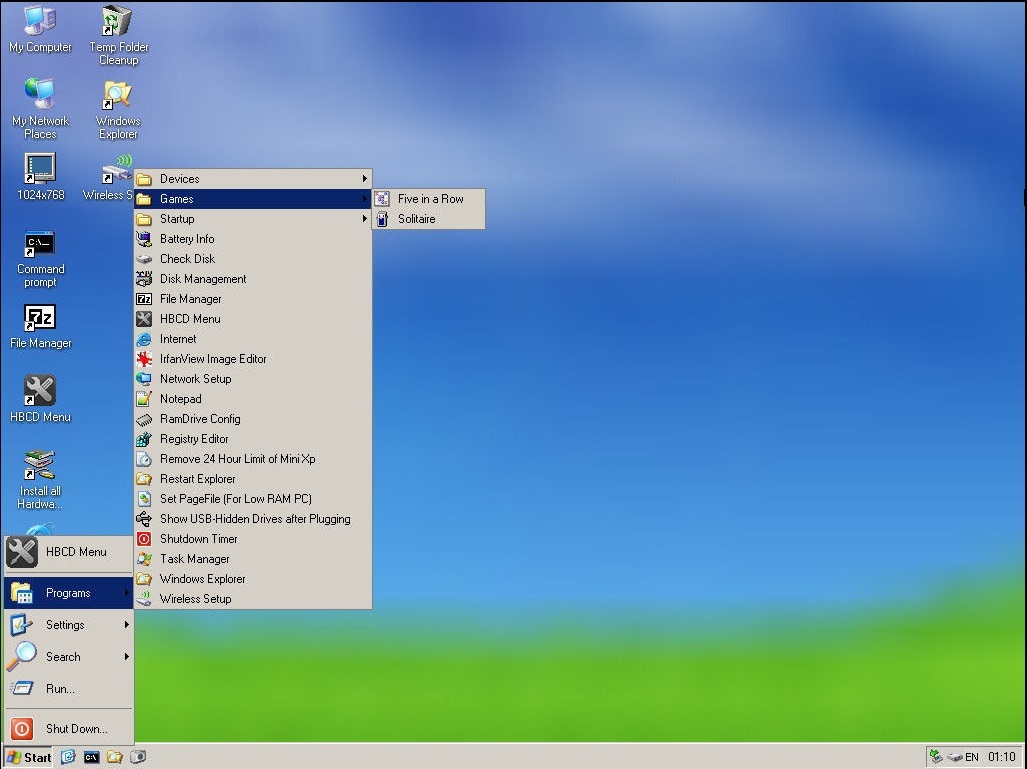Click the EN language indicator
1027x769 pixels.
(x=972, y=757)
